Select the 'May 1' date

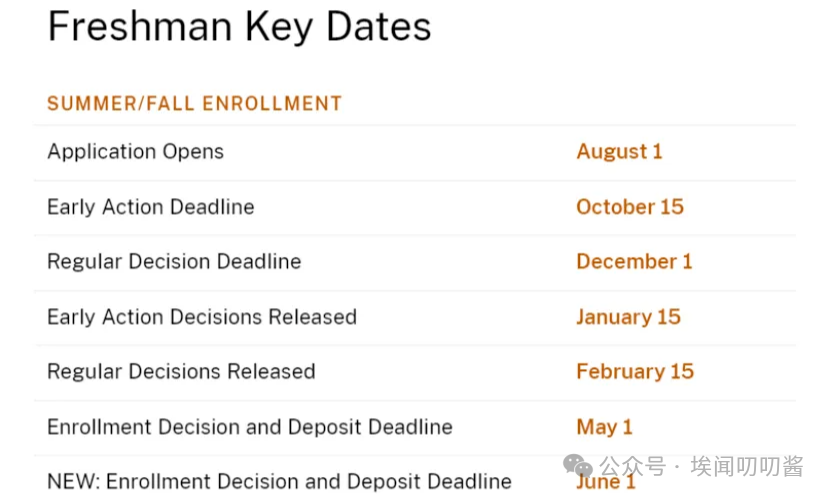(604, 427)
